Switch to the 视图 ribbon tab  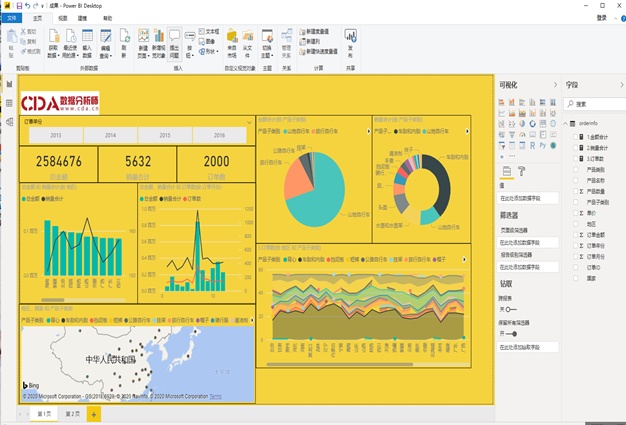[x=63, y=18]
